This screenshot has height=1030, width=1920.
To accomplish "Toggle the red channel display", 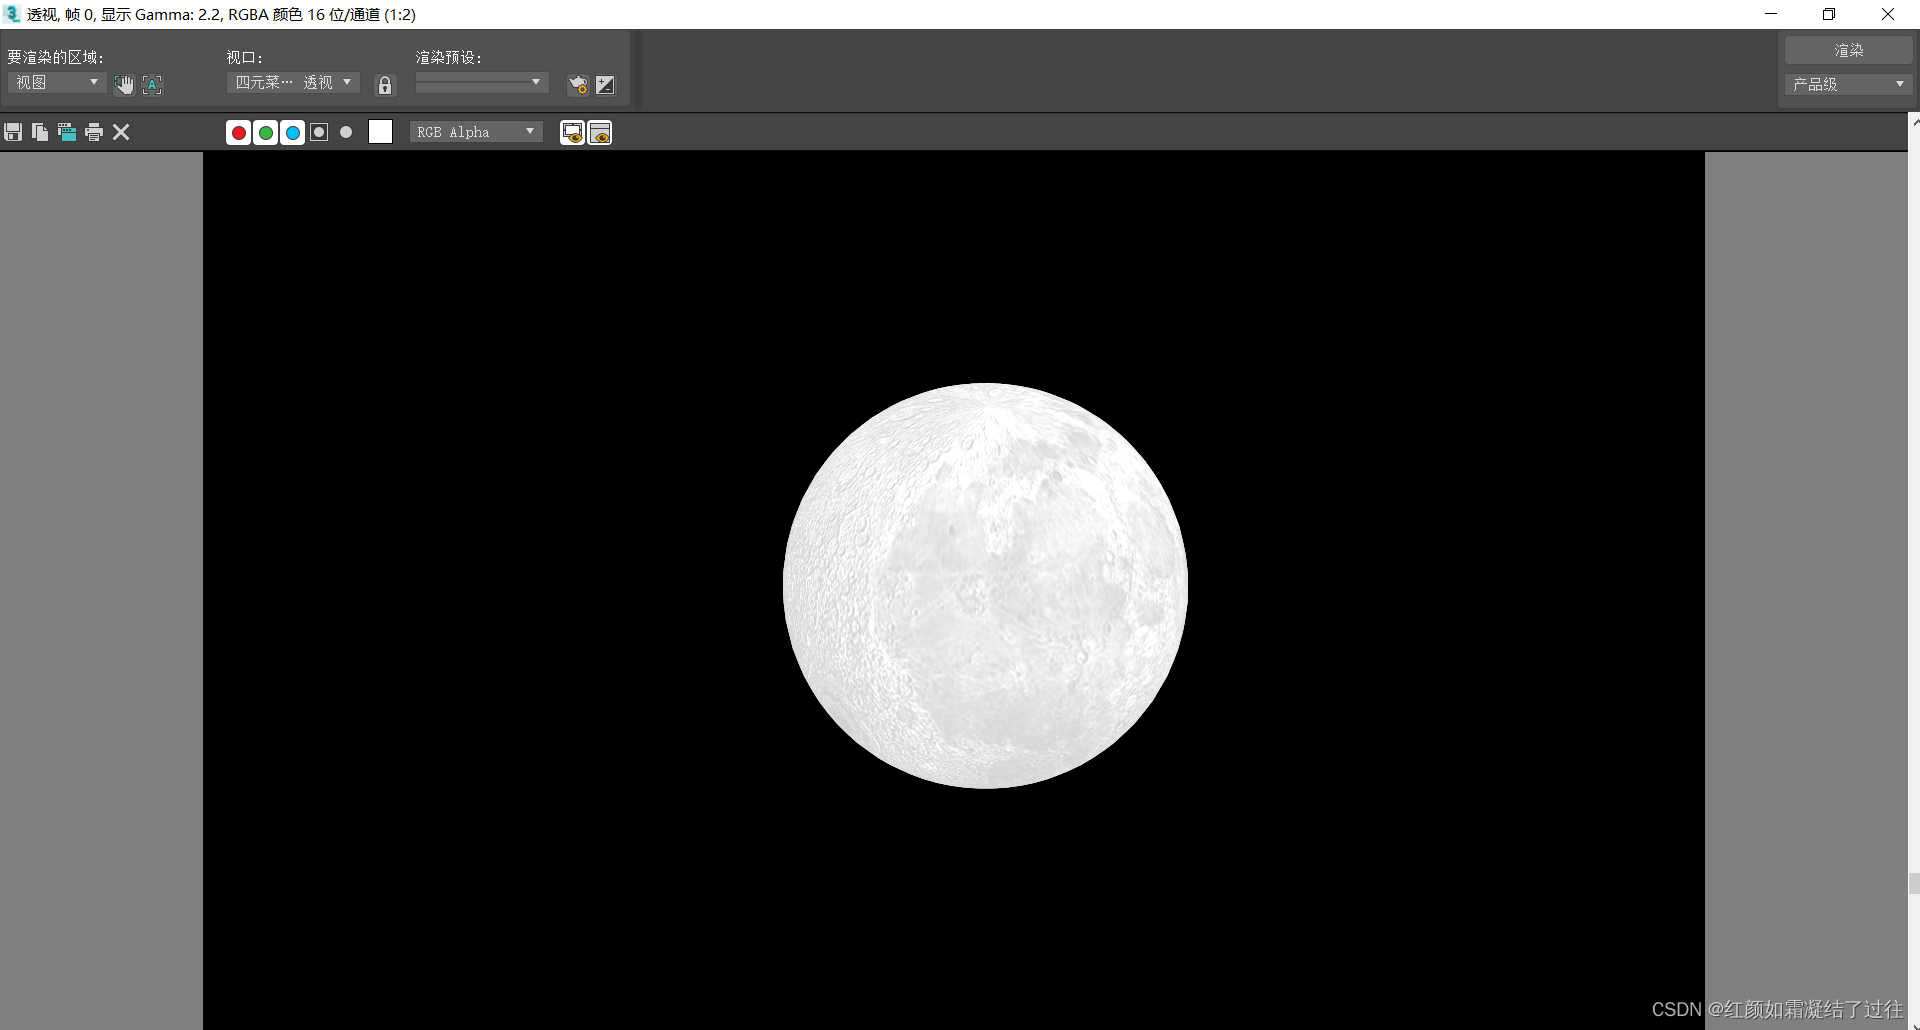I will [x=239, y=132].
